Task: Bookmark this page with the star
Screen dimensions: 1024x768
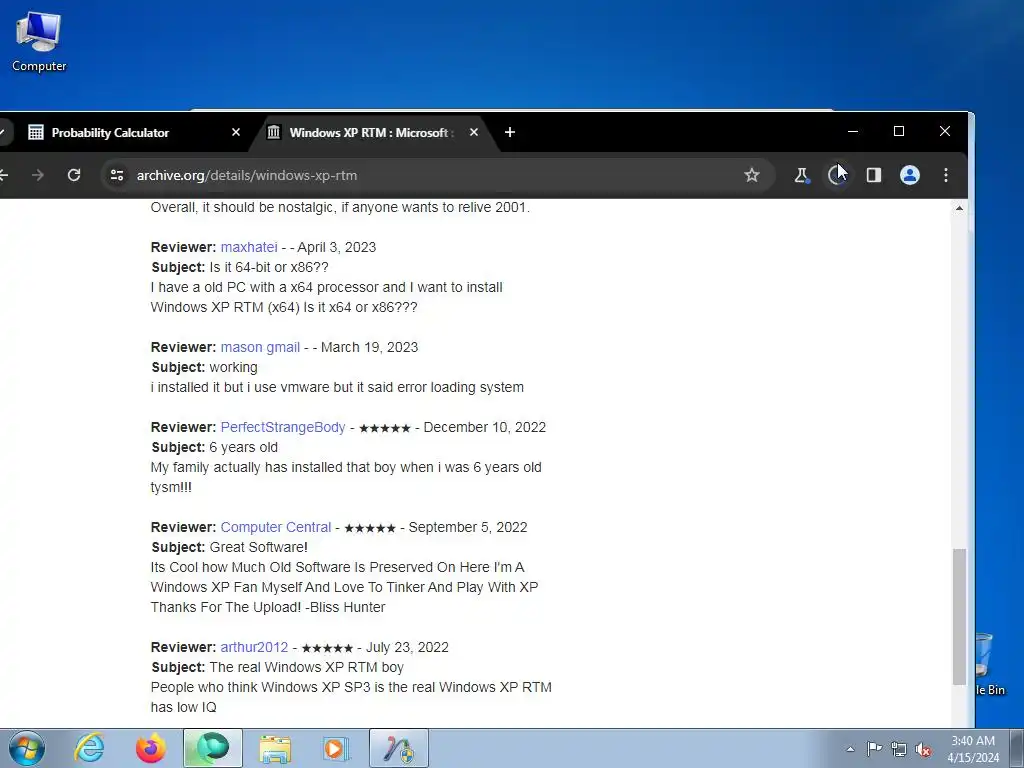Action: [752, 175]
